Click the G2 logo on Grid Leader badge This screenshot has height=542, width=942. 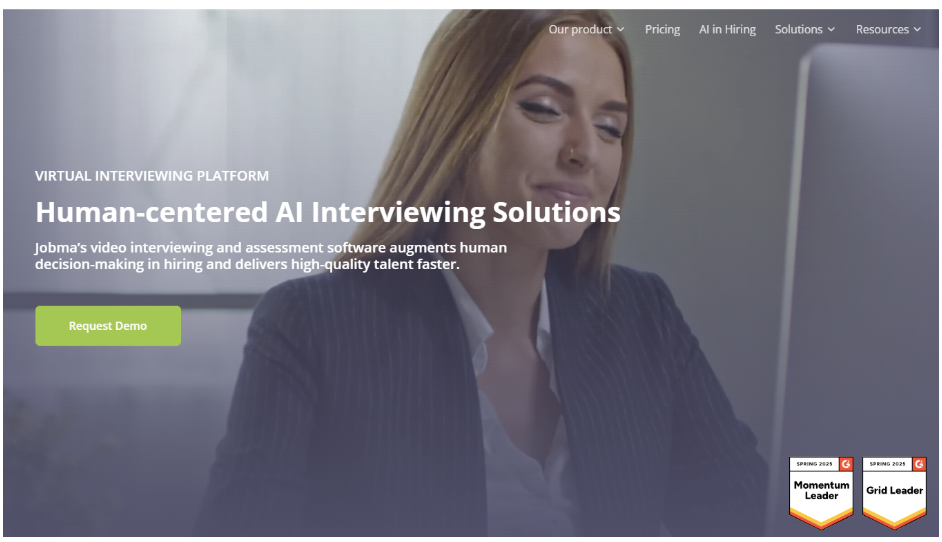point(919,464)
